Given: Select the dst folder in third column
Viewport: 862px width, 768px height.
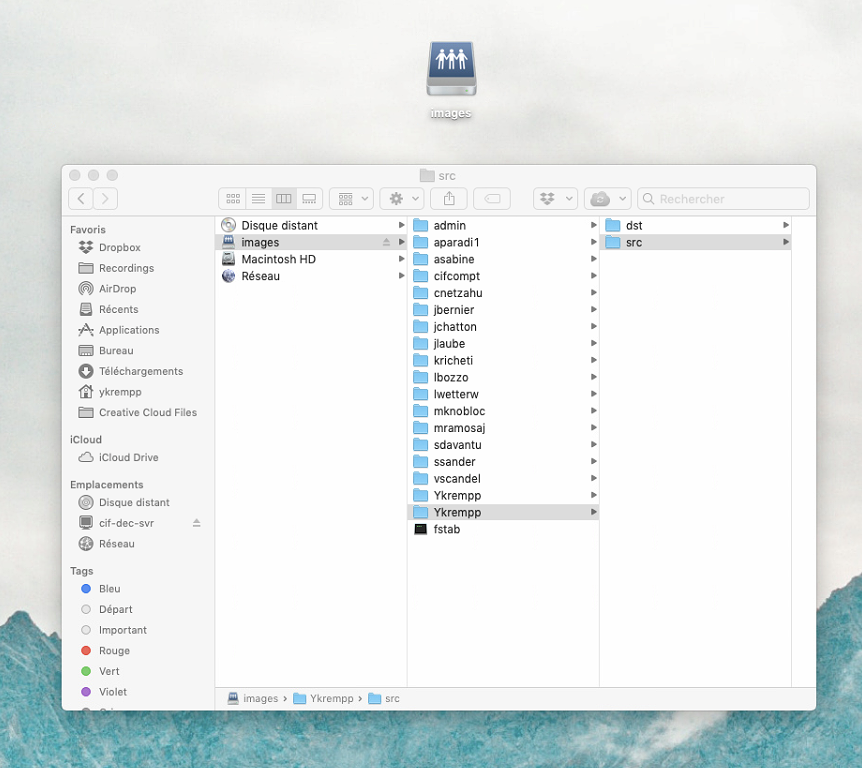Looking at the screenshot, I should [x=633, y=226].
